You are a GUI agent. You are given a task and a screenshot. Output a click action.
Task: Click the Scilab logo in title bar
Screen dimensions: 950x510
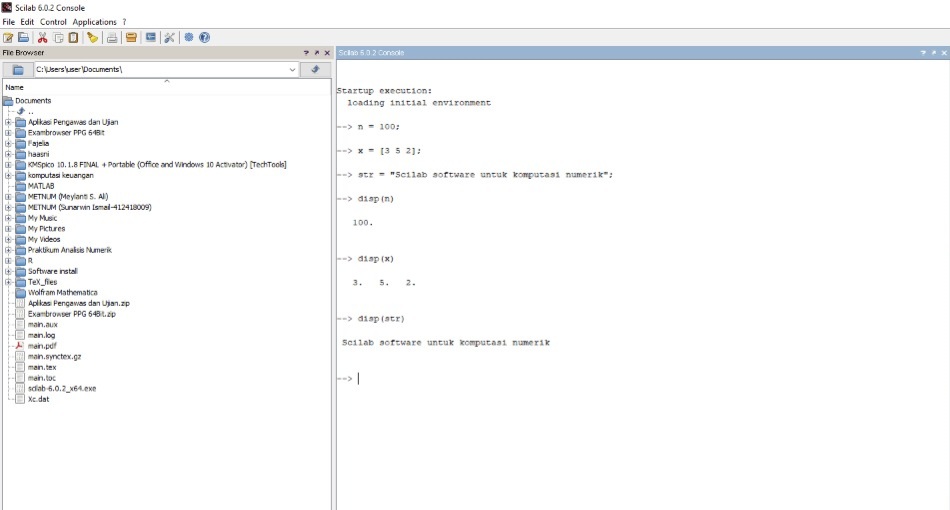coord(7,7)
